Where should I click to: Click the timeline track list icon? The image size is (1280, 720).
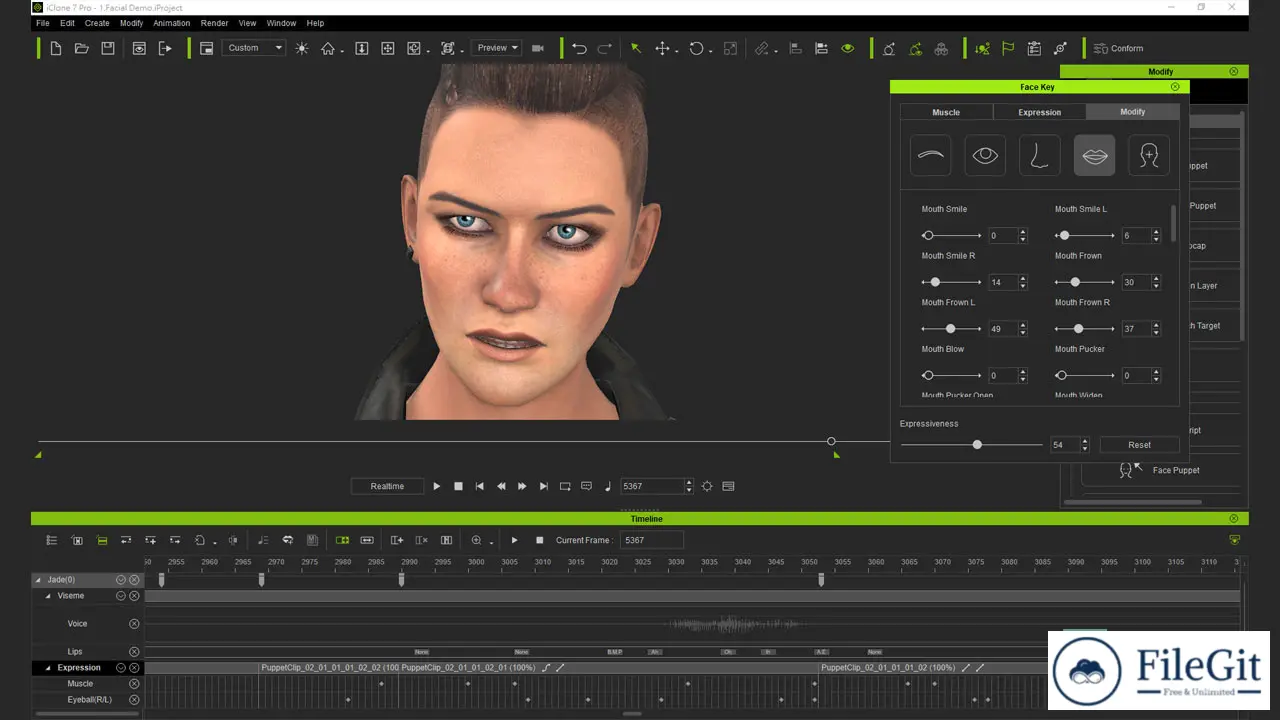click(x=52, y=540)
